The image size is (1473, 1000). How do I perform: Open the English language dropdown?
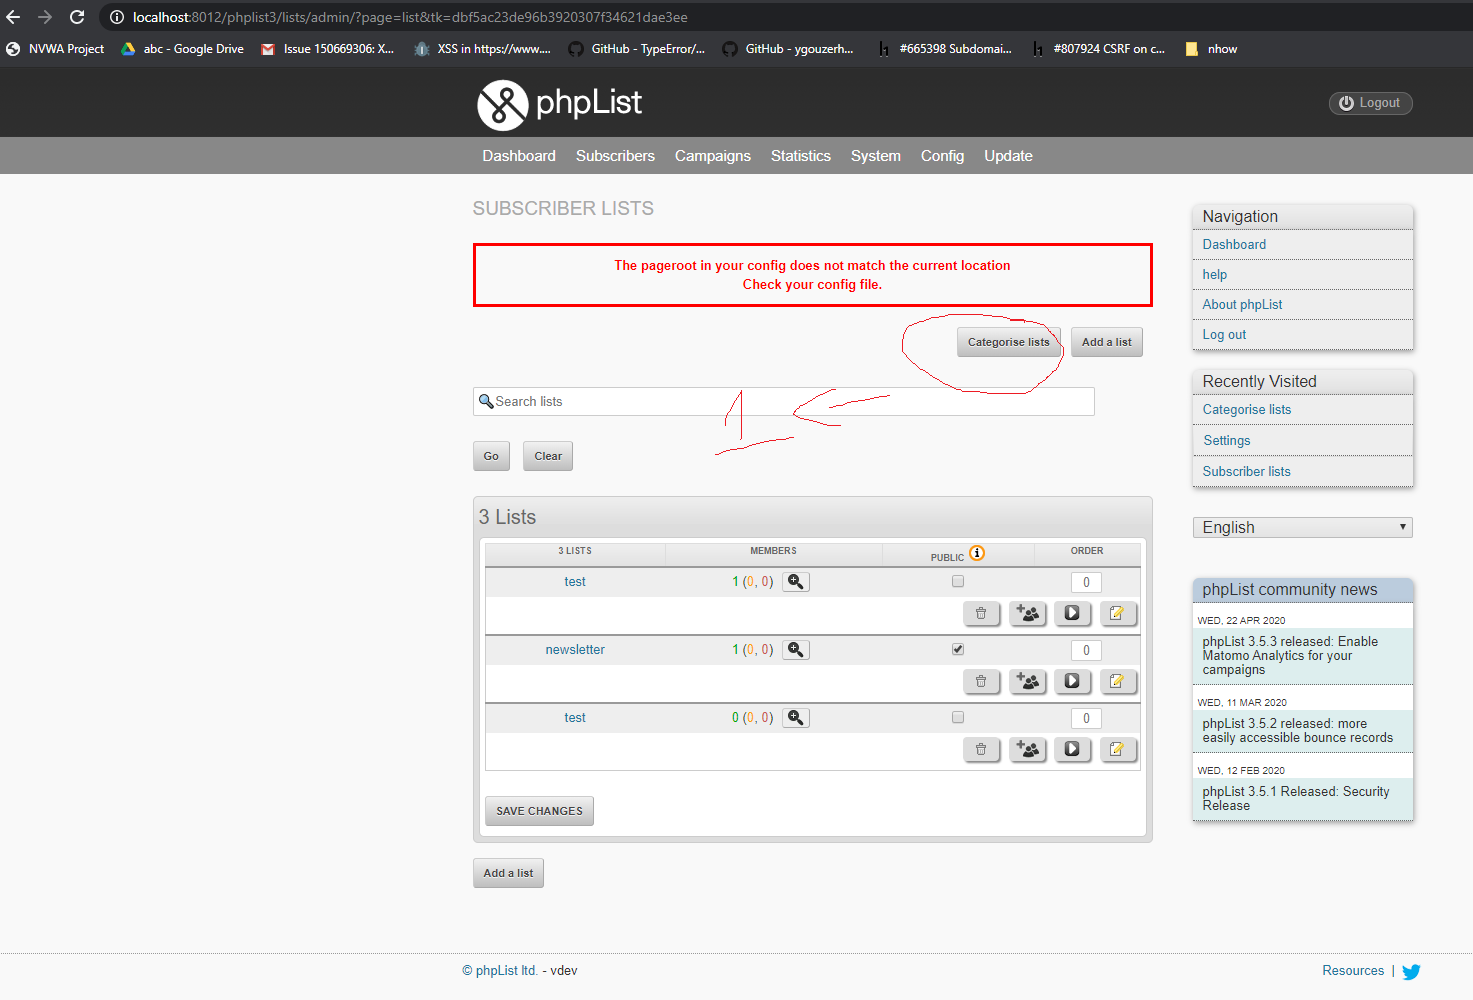[1302, 527]
